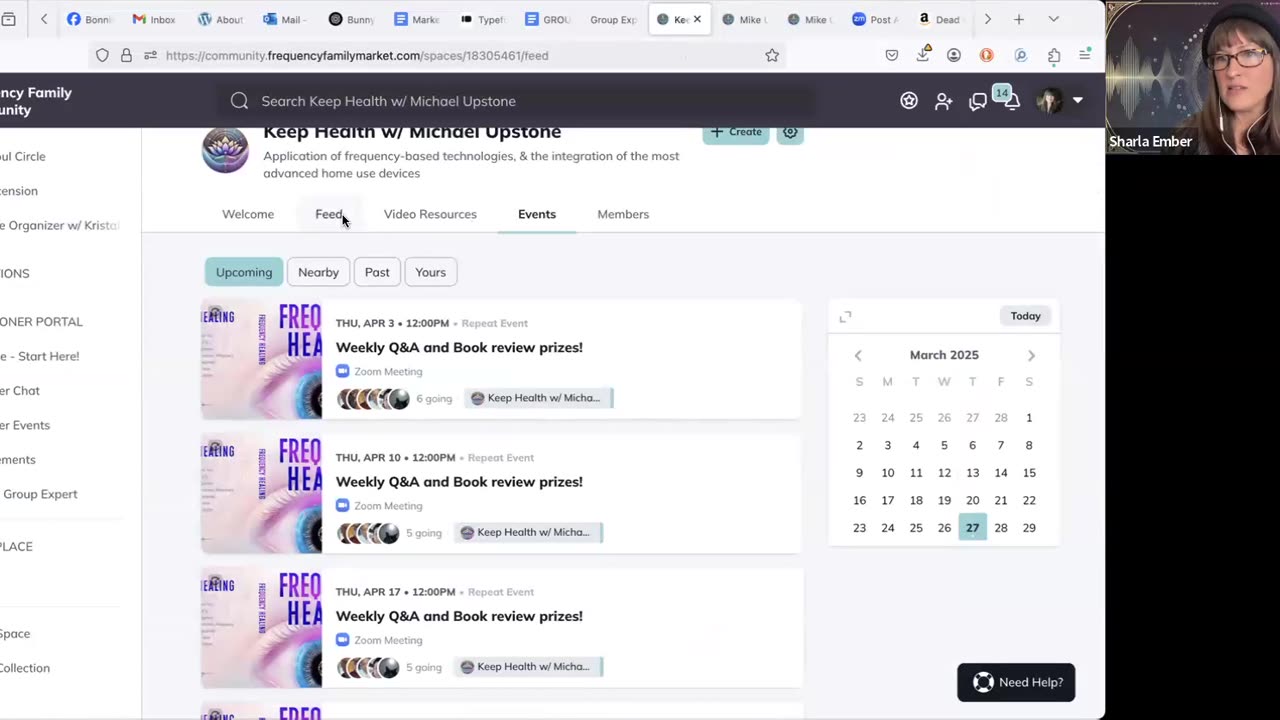Click the Keep Health tag on Apr 3 event
The image size is (1280, 720).
click(540, 398)
